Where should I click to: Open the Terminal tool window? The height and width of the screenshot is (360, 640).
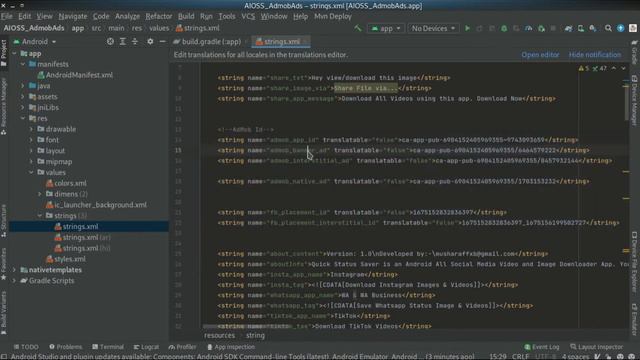coord(108,347)
